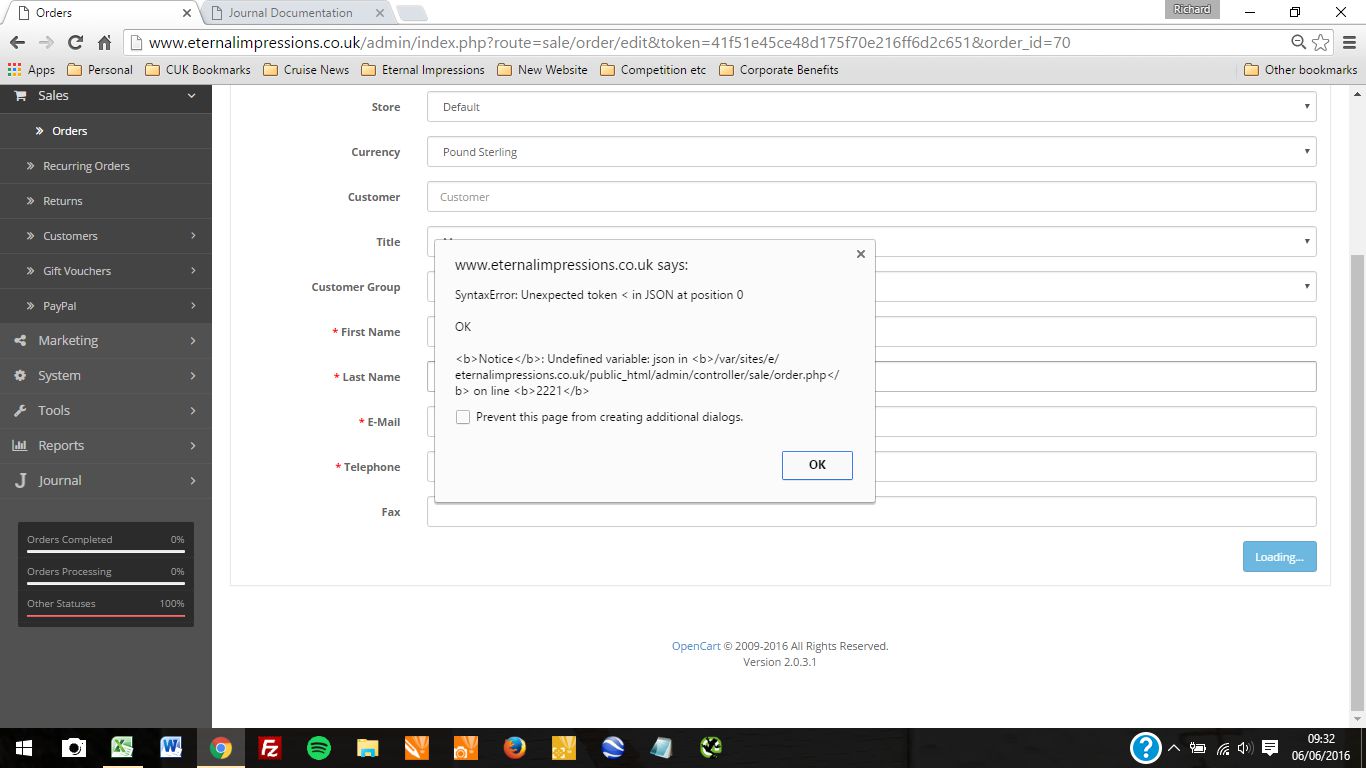Viewport: 1366px width, 768px height.
Task: Expand the System menu
Action: 106,376
